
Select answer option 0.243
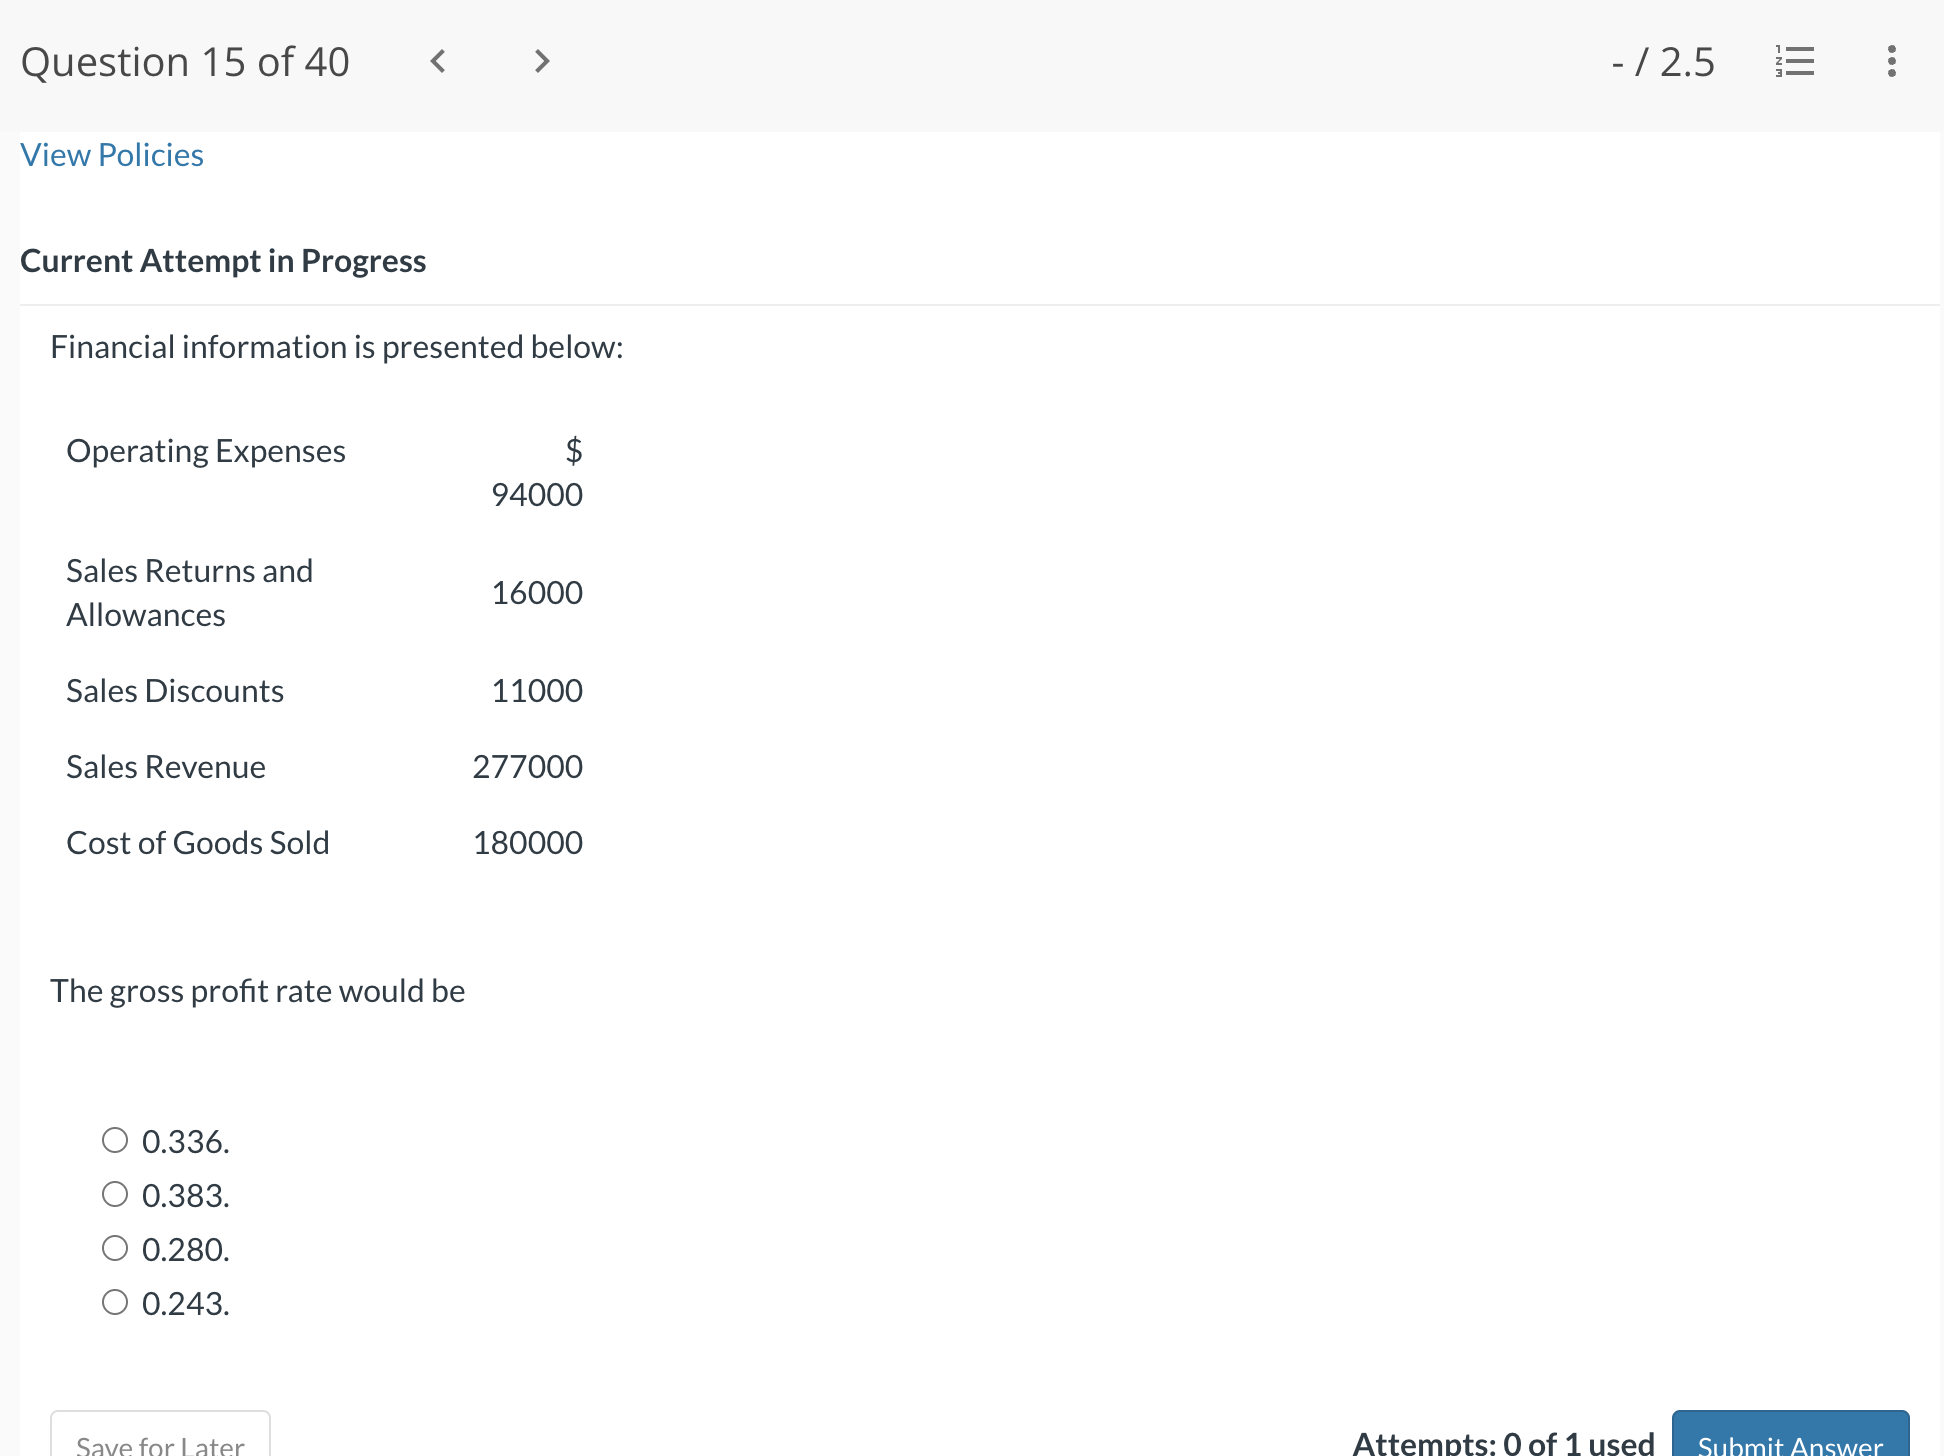(115, 1301)
